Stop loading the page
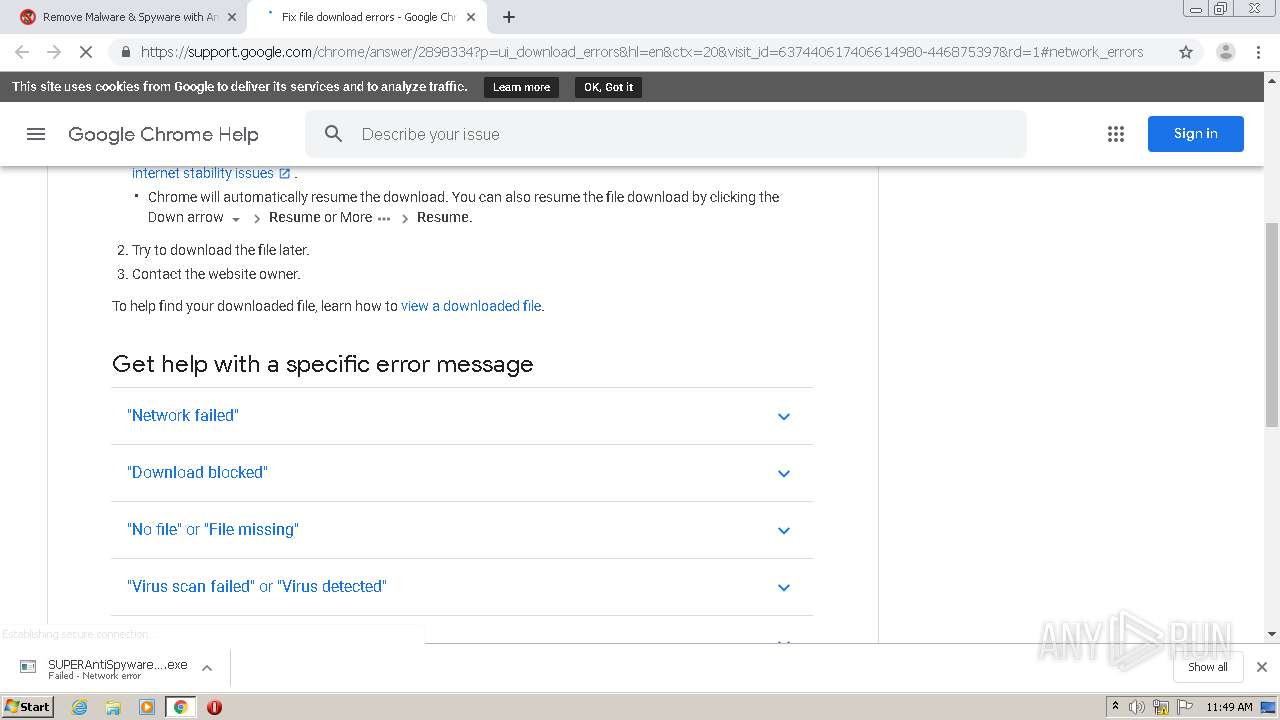Viewport: 1280px width, 720px height. click(86, 52)
